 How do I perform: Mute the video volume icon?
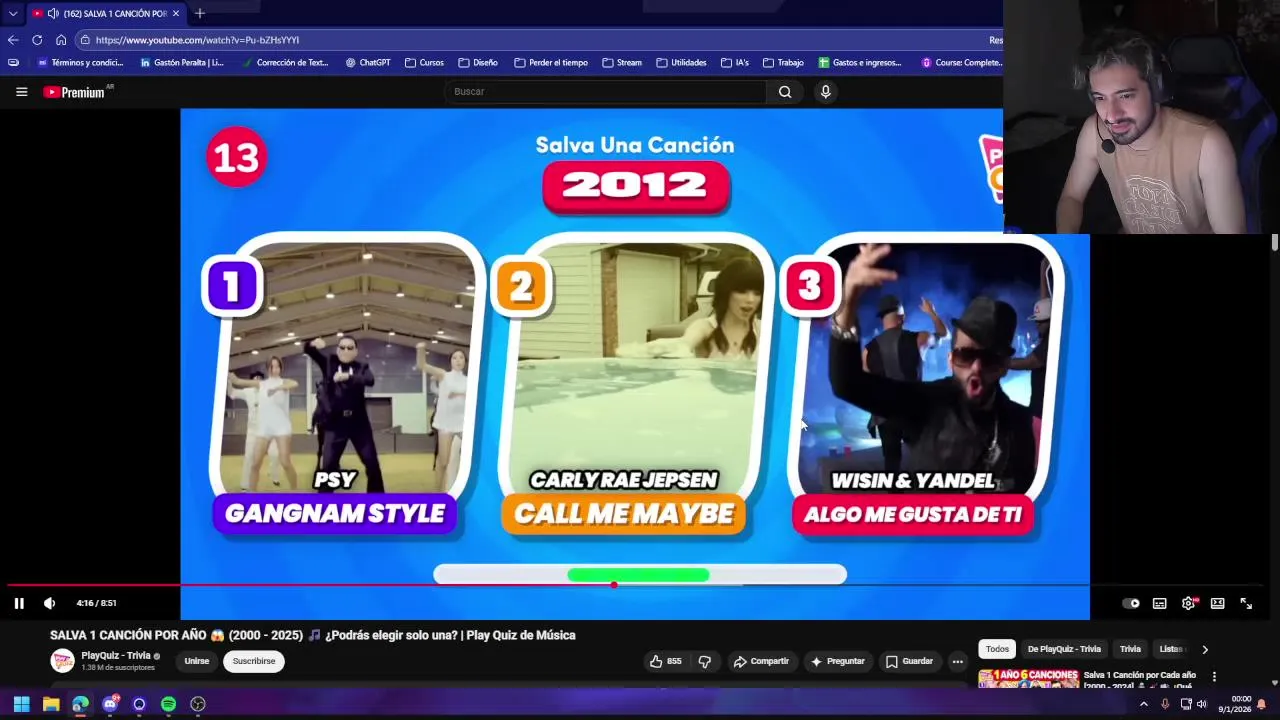pos(49,603)
